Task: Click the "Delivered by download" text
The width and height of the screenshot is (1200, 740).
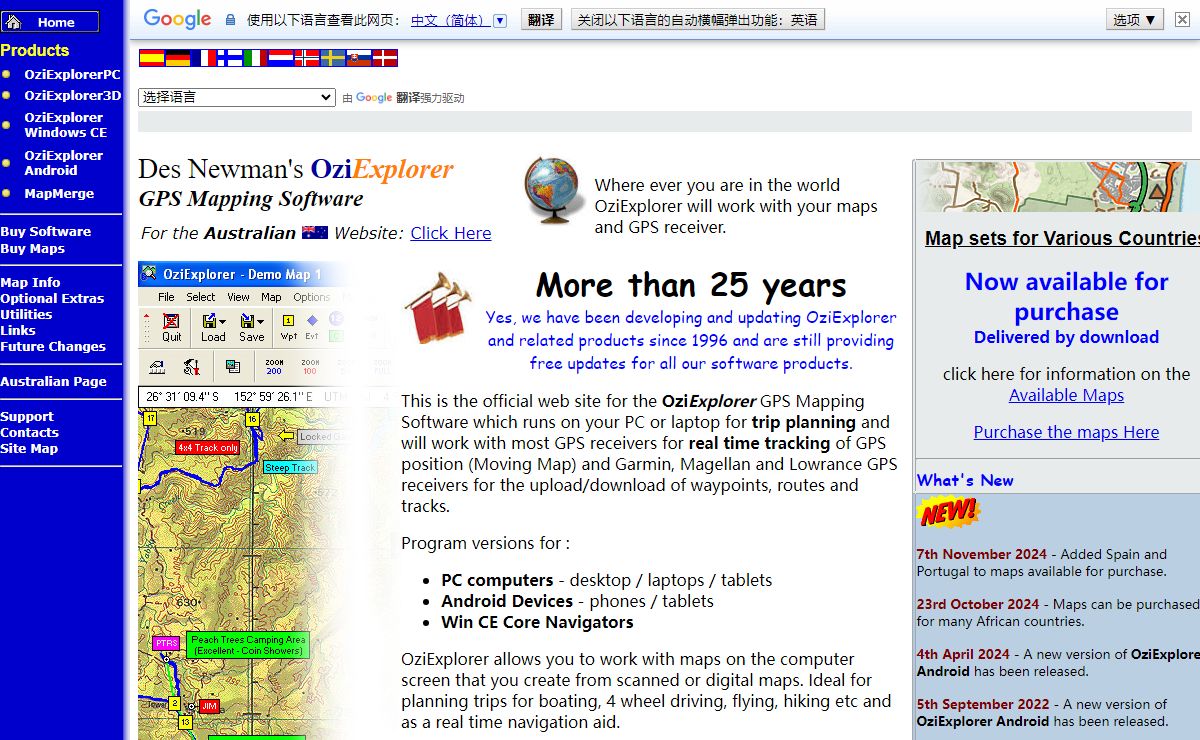Action: [1066, 337]
